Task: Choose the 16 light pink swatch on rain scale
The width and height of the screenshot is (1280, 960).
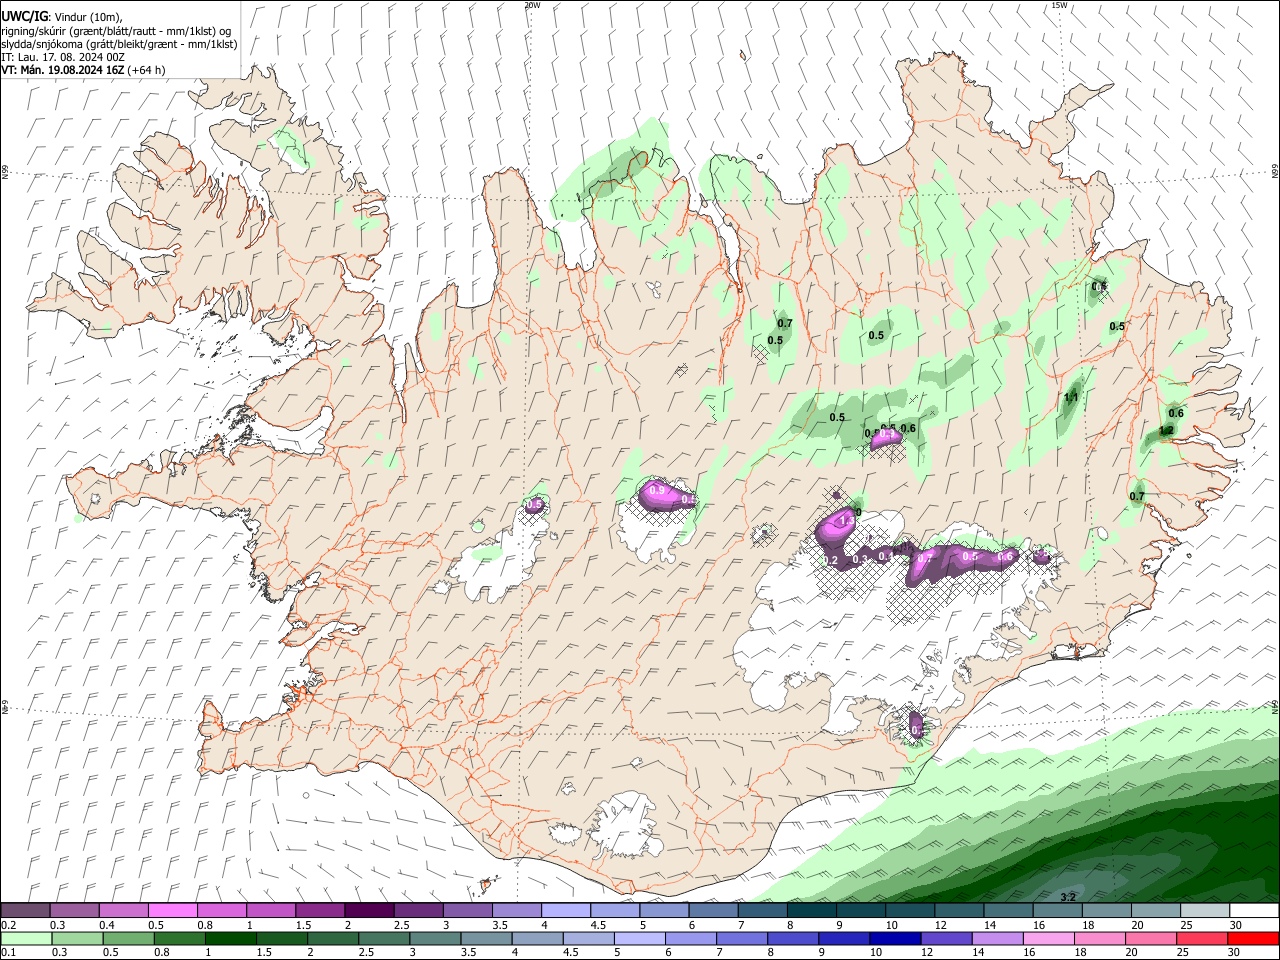Action: tap(1049, 939)
